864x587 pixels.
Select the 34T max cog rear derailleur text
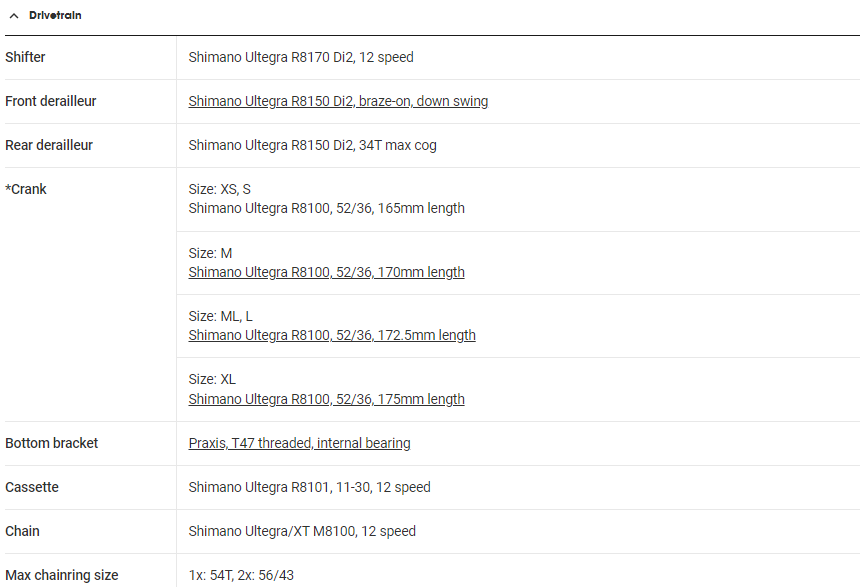tap(312, 145)
